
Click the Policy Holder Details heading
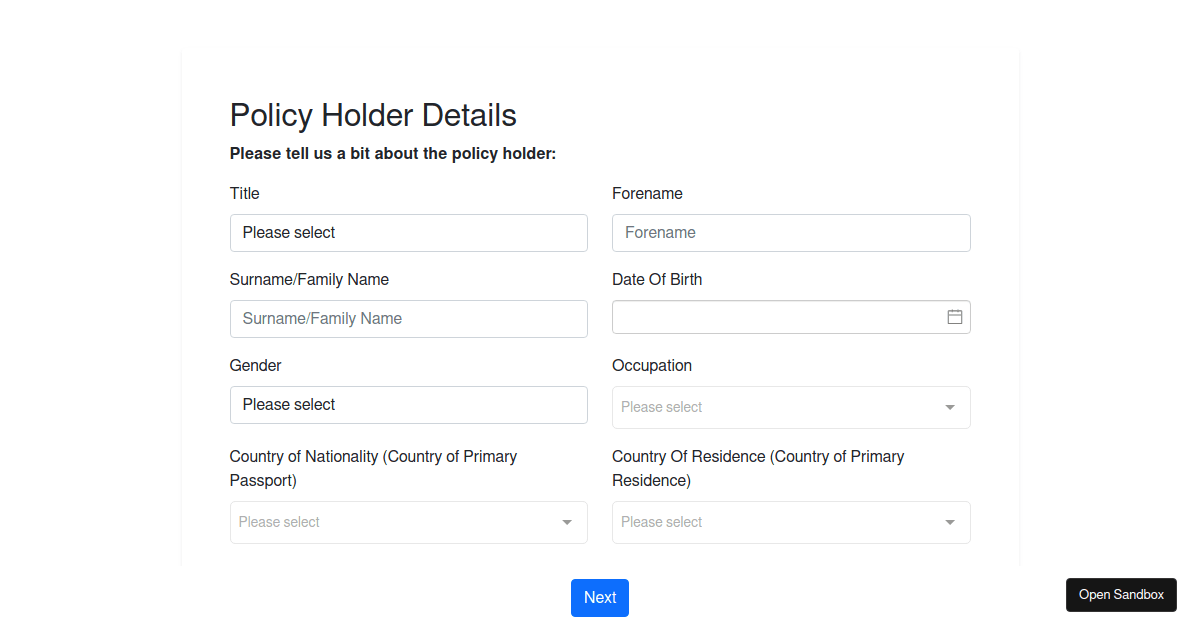(373, 115)
